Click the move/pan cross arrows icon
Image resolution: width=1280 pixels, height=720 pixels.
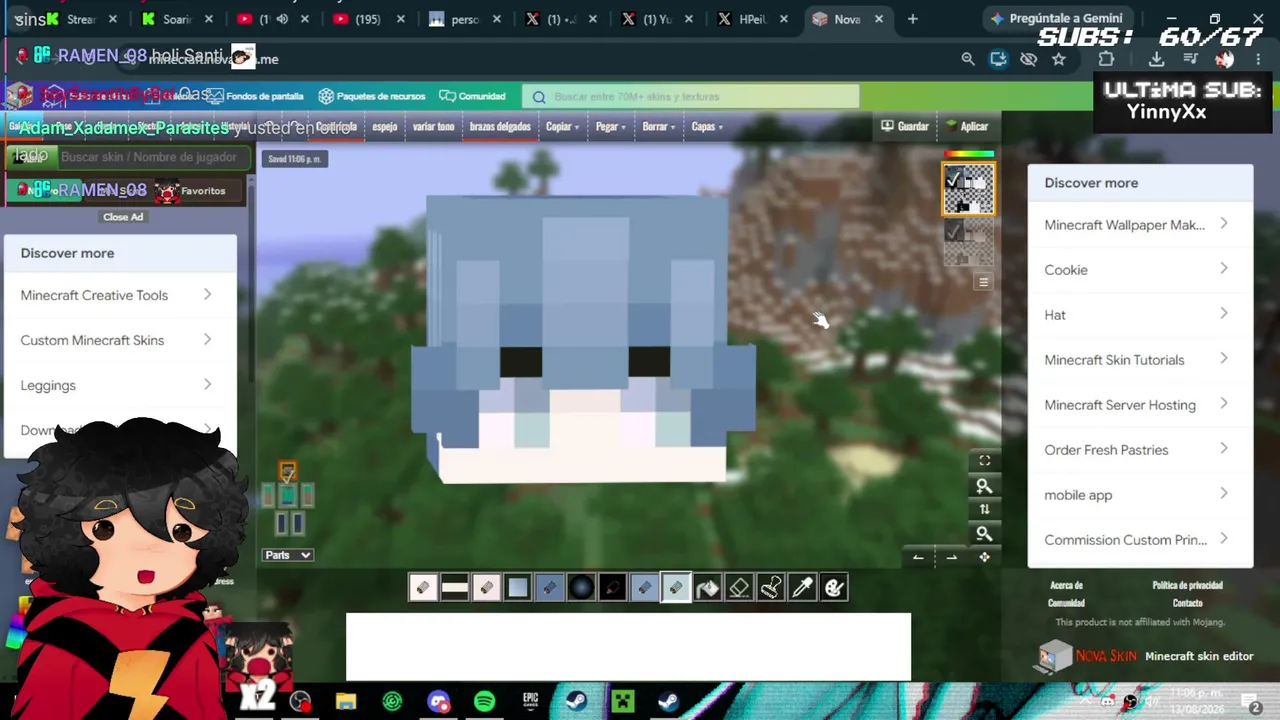point(984,557)
